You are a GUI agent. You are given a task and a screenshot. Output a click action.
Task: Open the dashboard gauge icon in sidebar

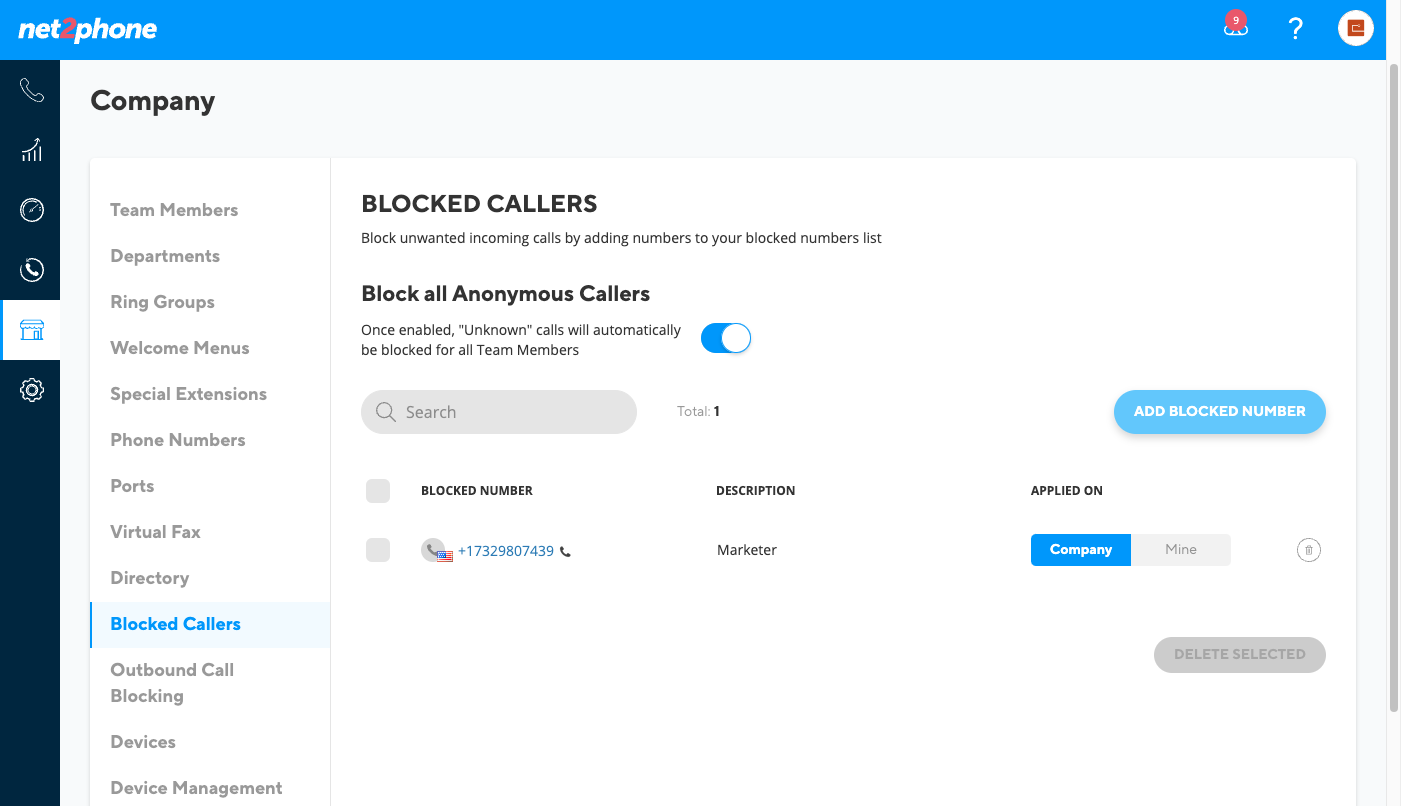coord(31,210)
